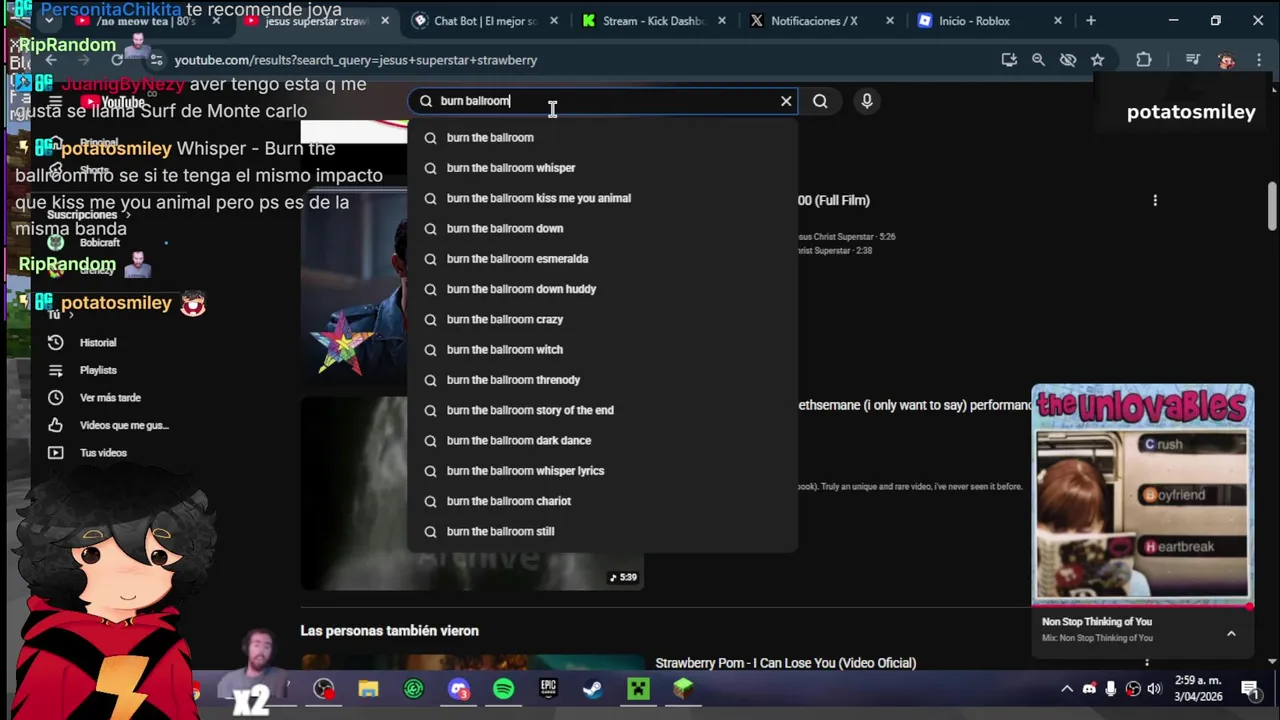Pick 'burn the ballroom story of the end'
This screenshot has width=1280, height=720.
602,410
